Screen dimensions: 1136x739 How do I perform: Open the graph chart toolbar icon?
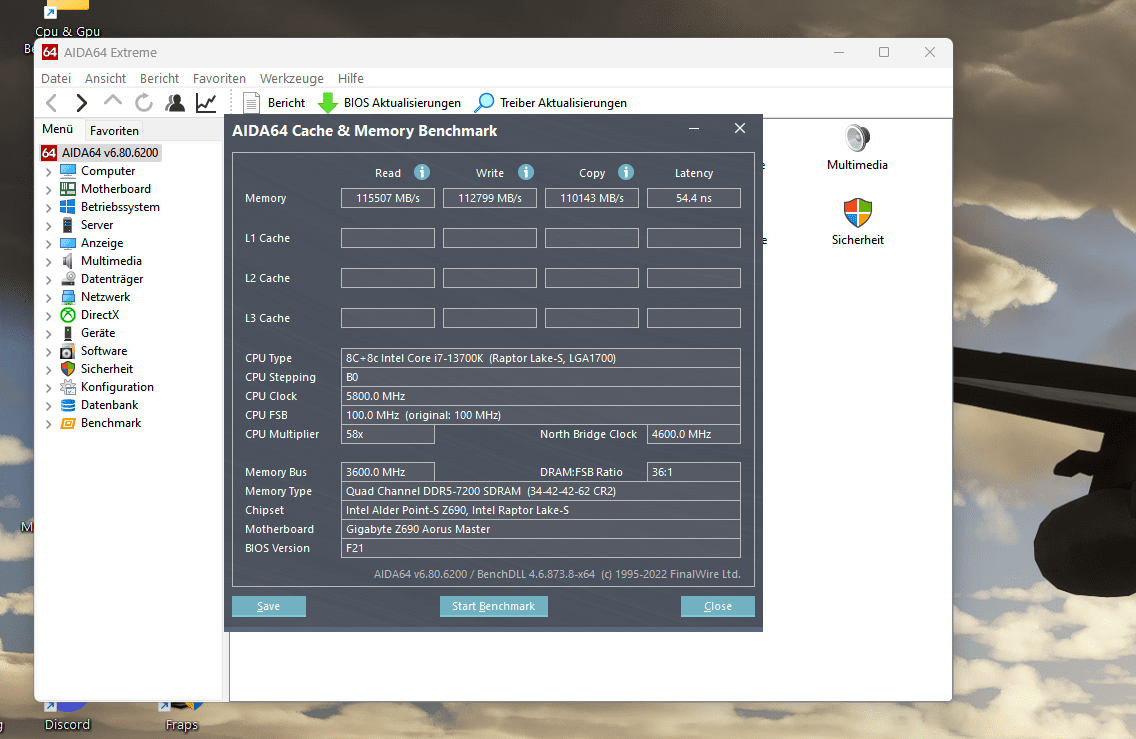206,103
